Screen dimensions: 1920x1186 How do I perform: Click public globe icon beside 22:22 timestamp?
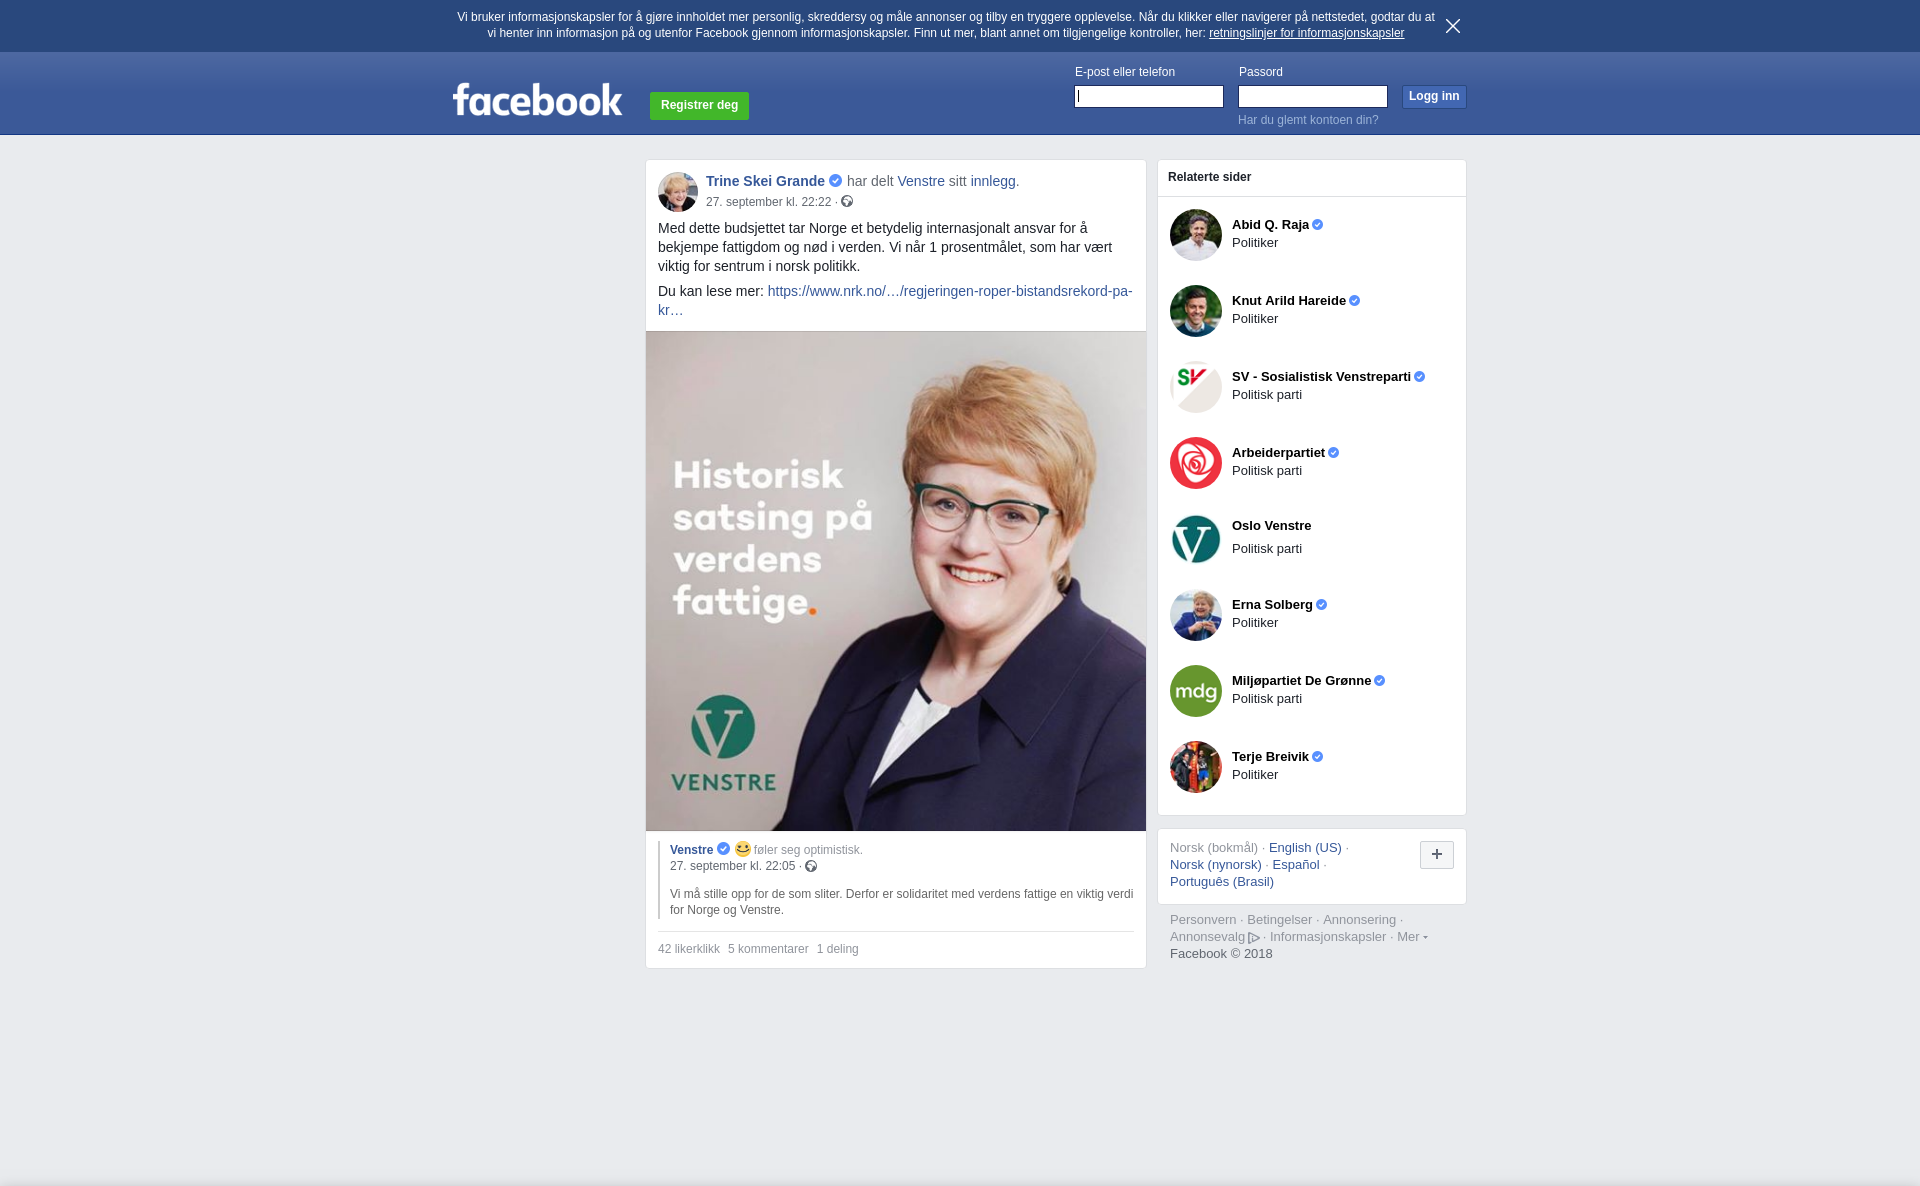point(847,202)
